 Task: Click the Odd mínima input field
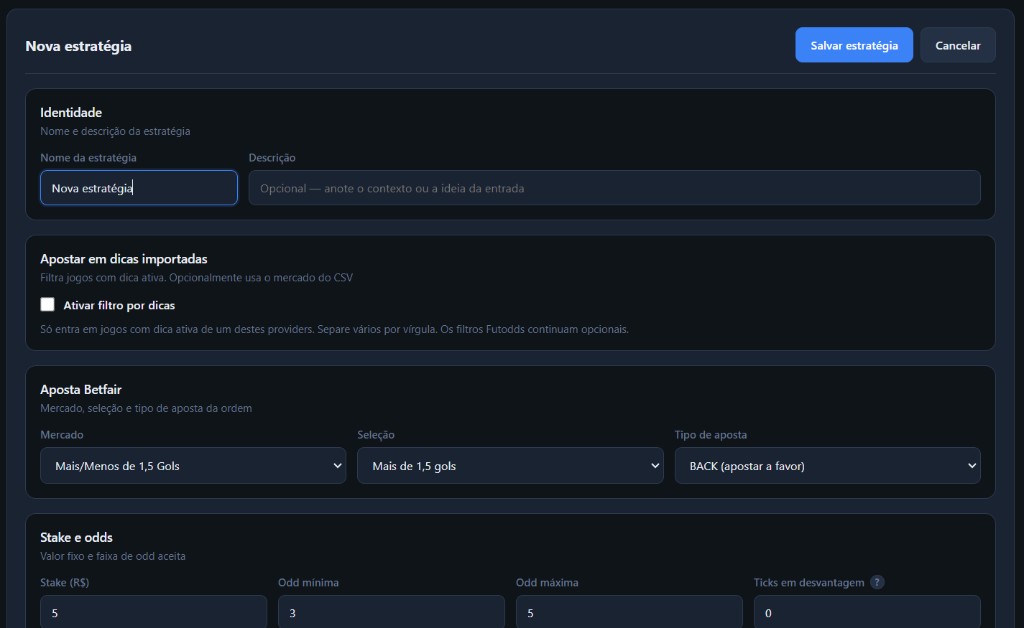click(391, 612)
